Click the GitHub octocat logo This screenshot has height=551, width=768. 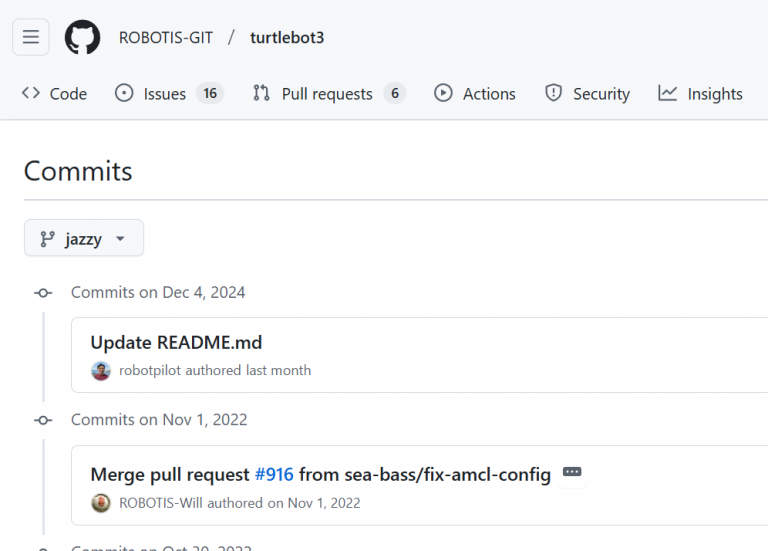click(83, 38)
